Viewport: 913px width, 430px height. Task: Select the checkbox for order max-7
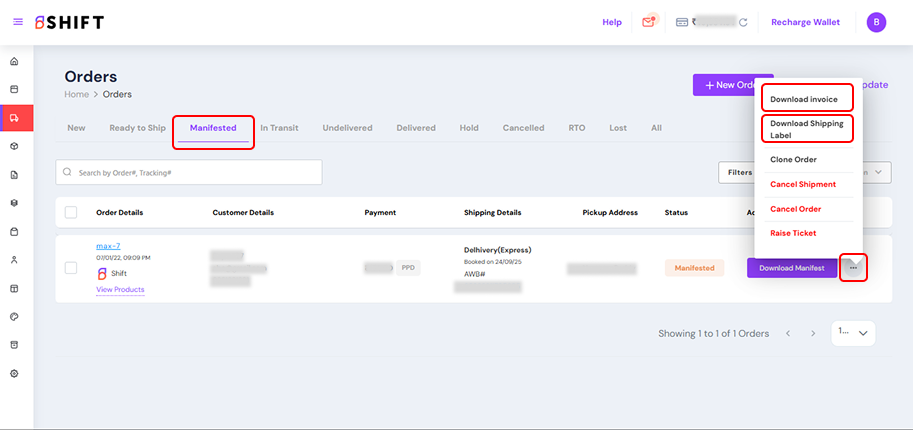[x=71, y=268]
